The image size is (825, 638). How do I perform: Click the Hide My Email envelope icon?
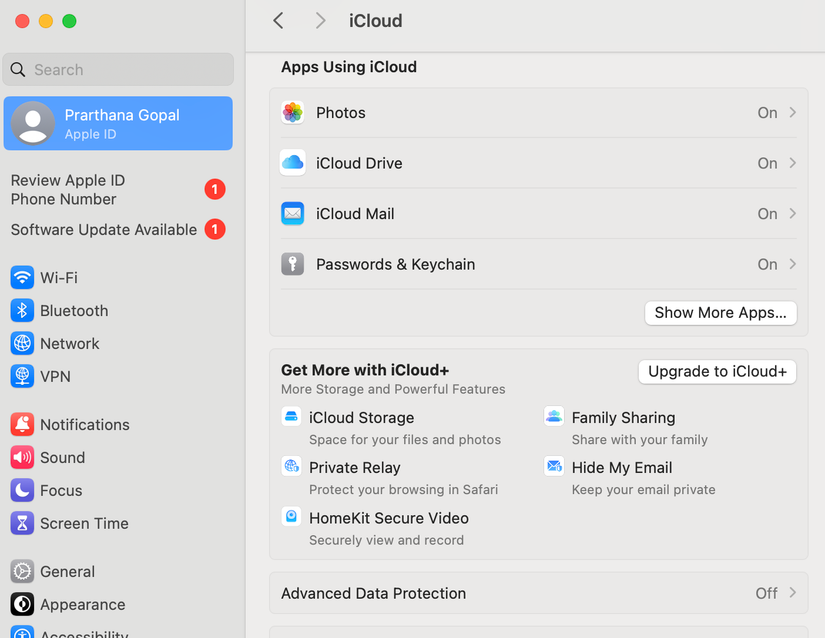click(554, 466)
